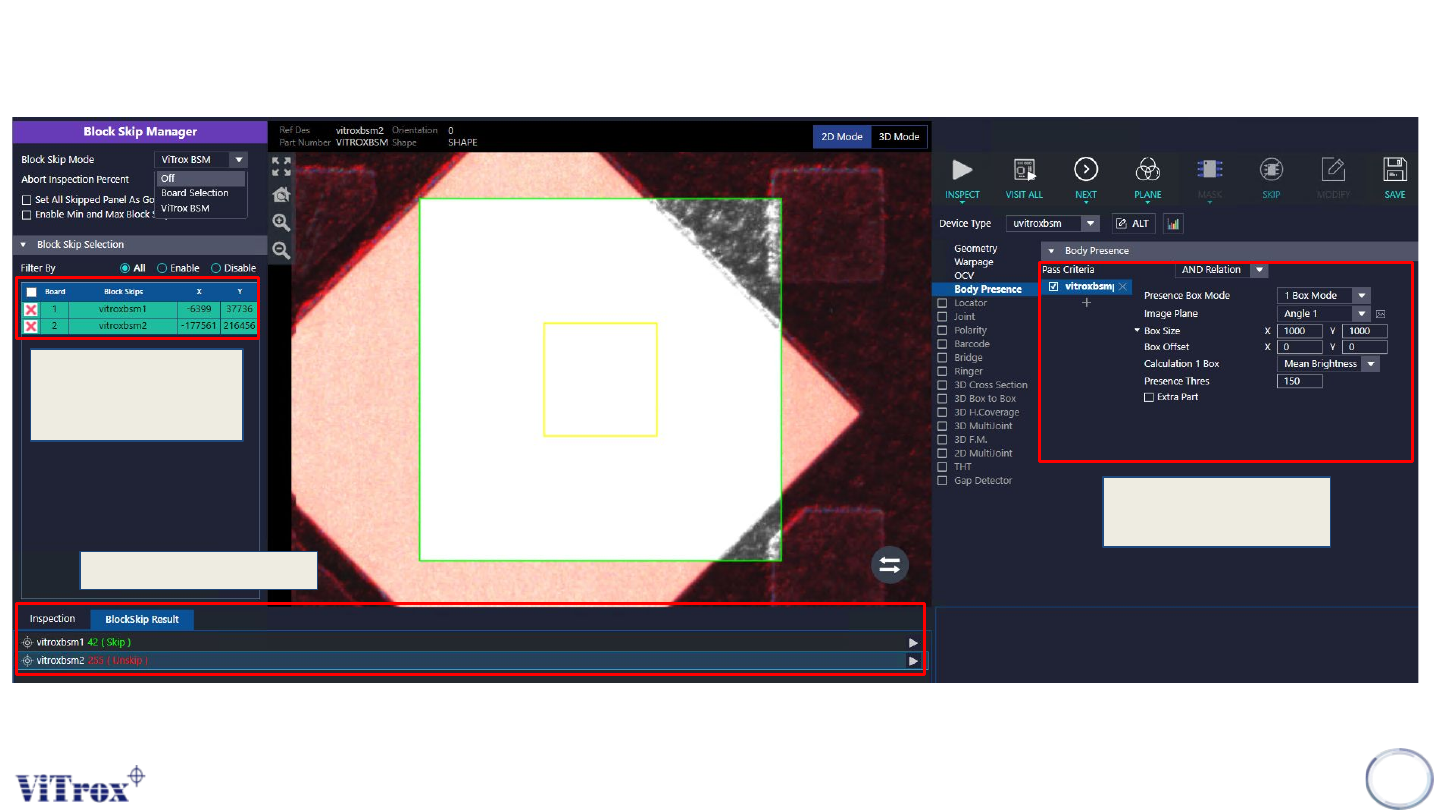Switch to 3D Mode

(898, 137)
